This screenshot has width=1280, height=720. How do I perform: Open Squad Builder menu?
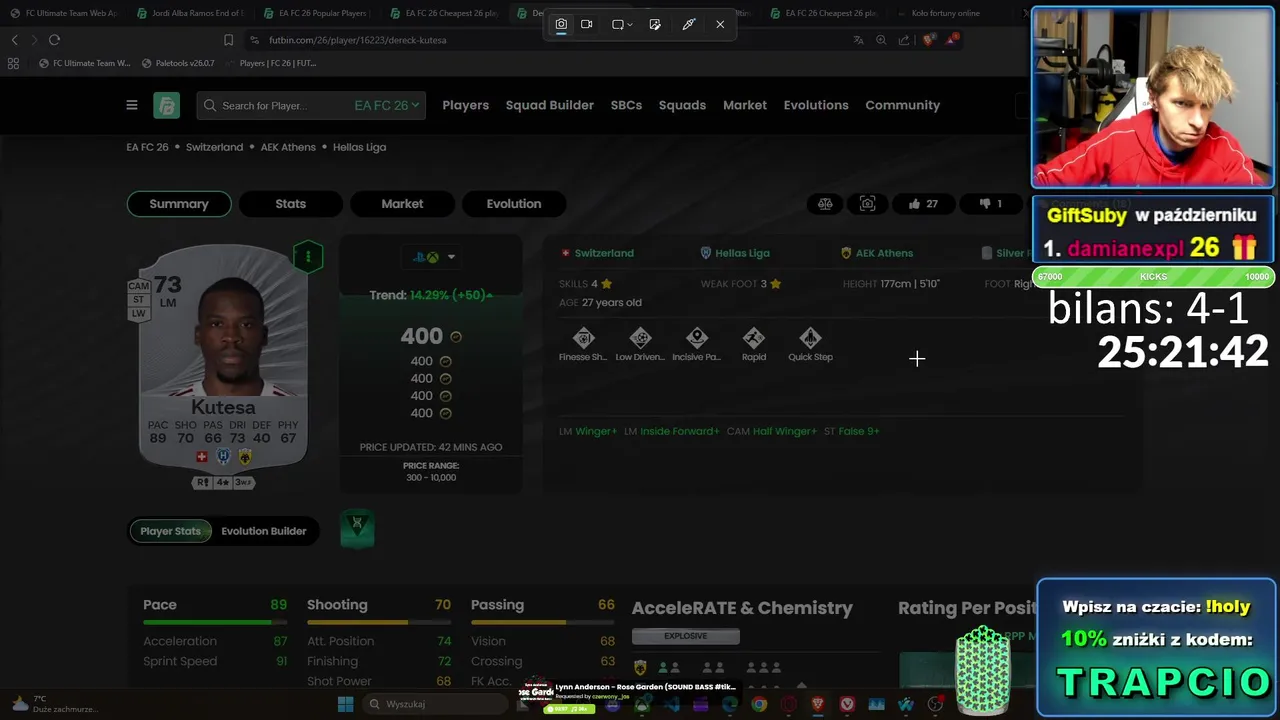click(550, 105)
